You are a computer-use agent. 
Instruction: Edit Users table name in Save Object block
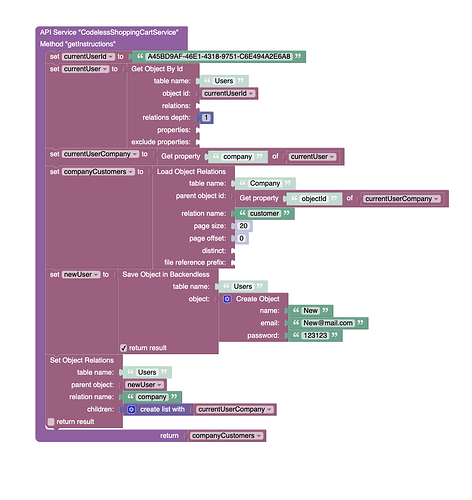[x=243, y=287]
